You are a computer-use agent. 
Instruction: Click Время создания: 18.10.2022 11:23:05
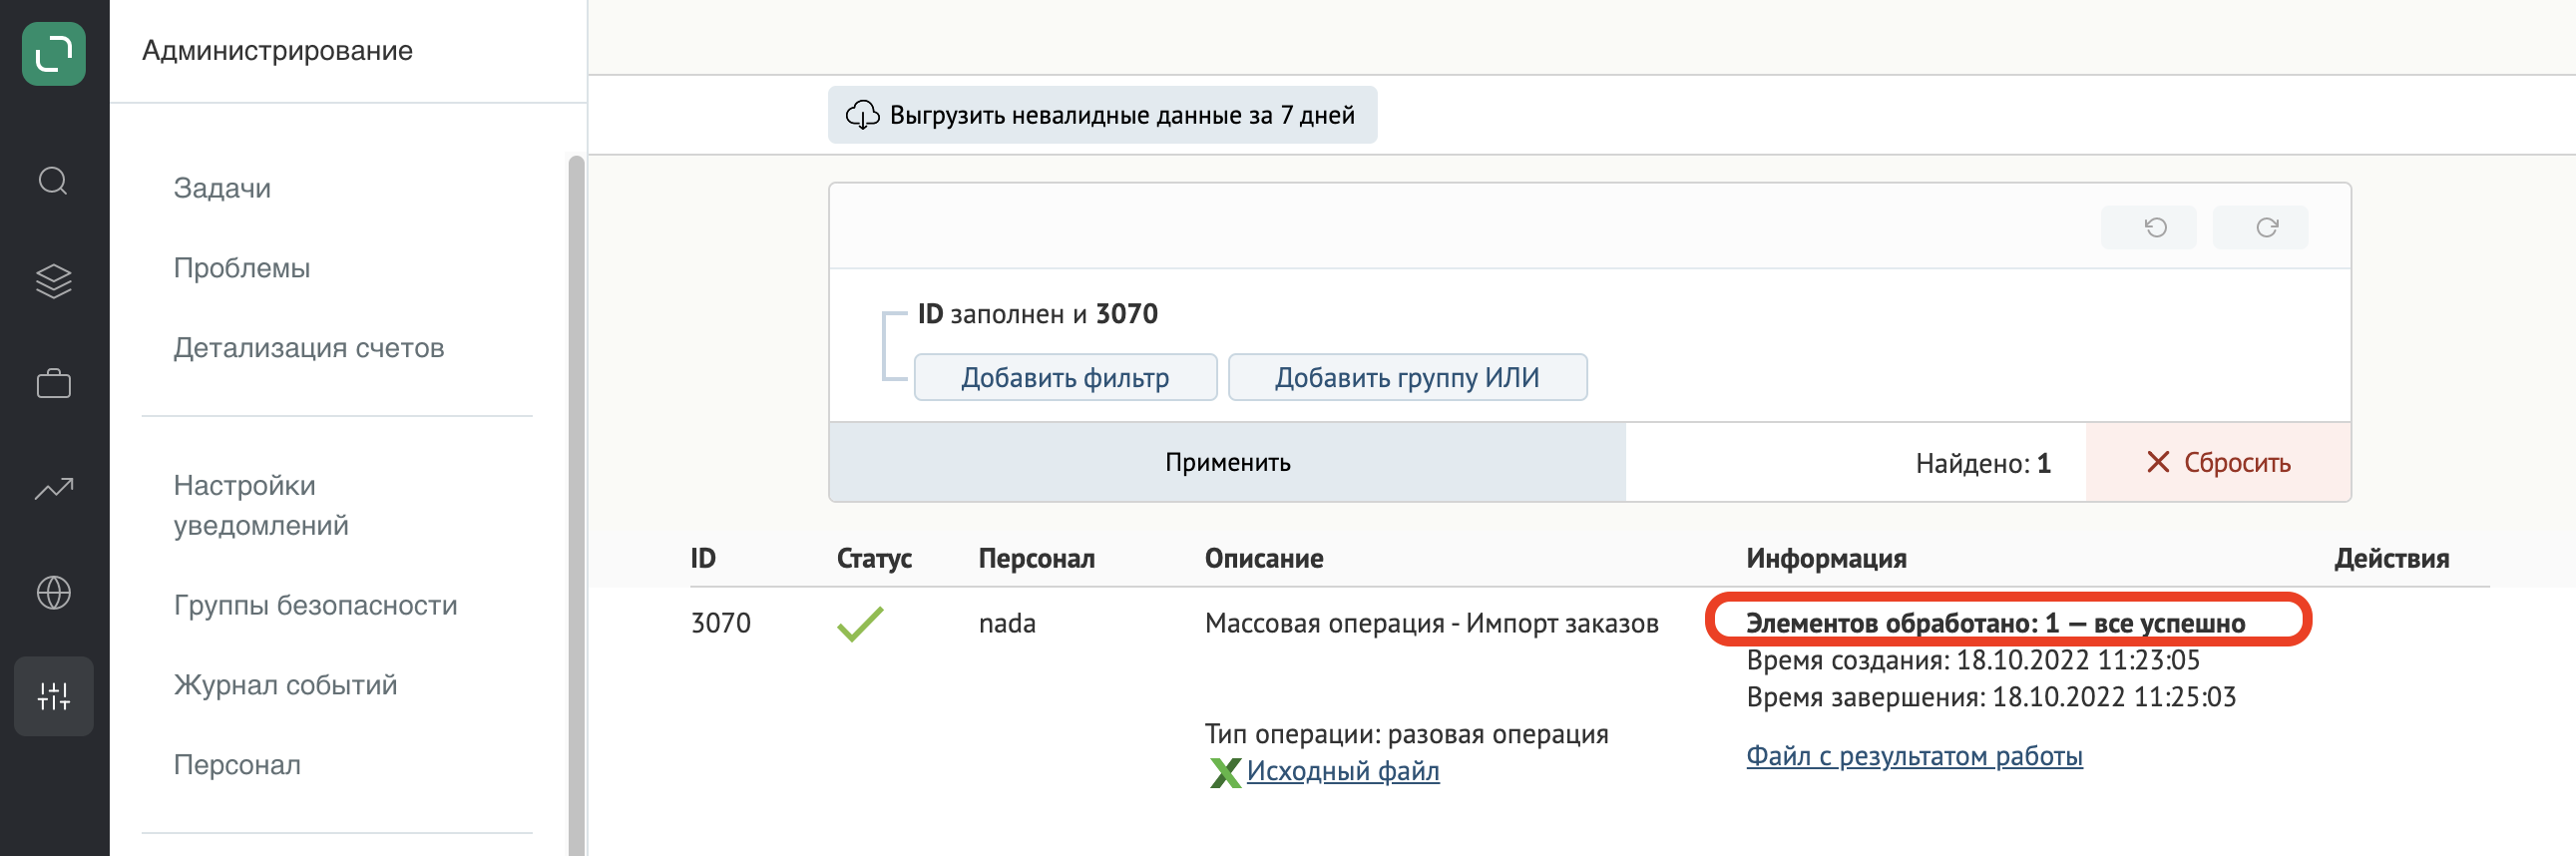[x=1973, y=660]
